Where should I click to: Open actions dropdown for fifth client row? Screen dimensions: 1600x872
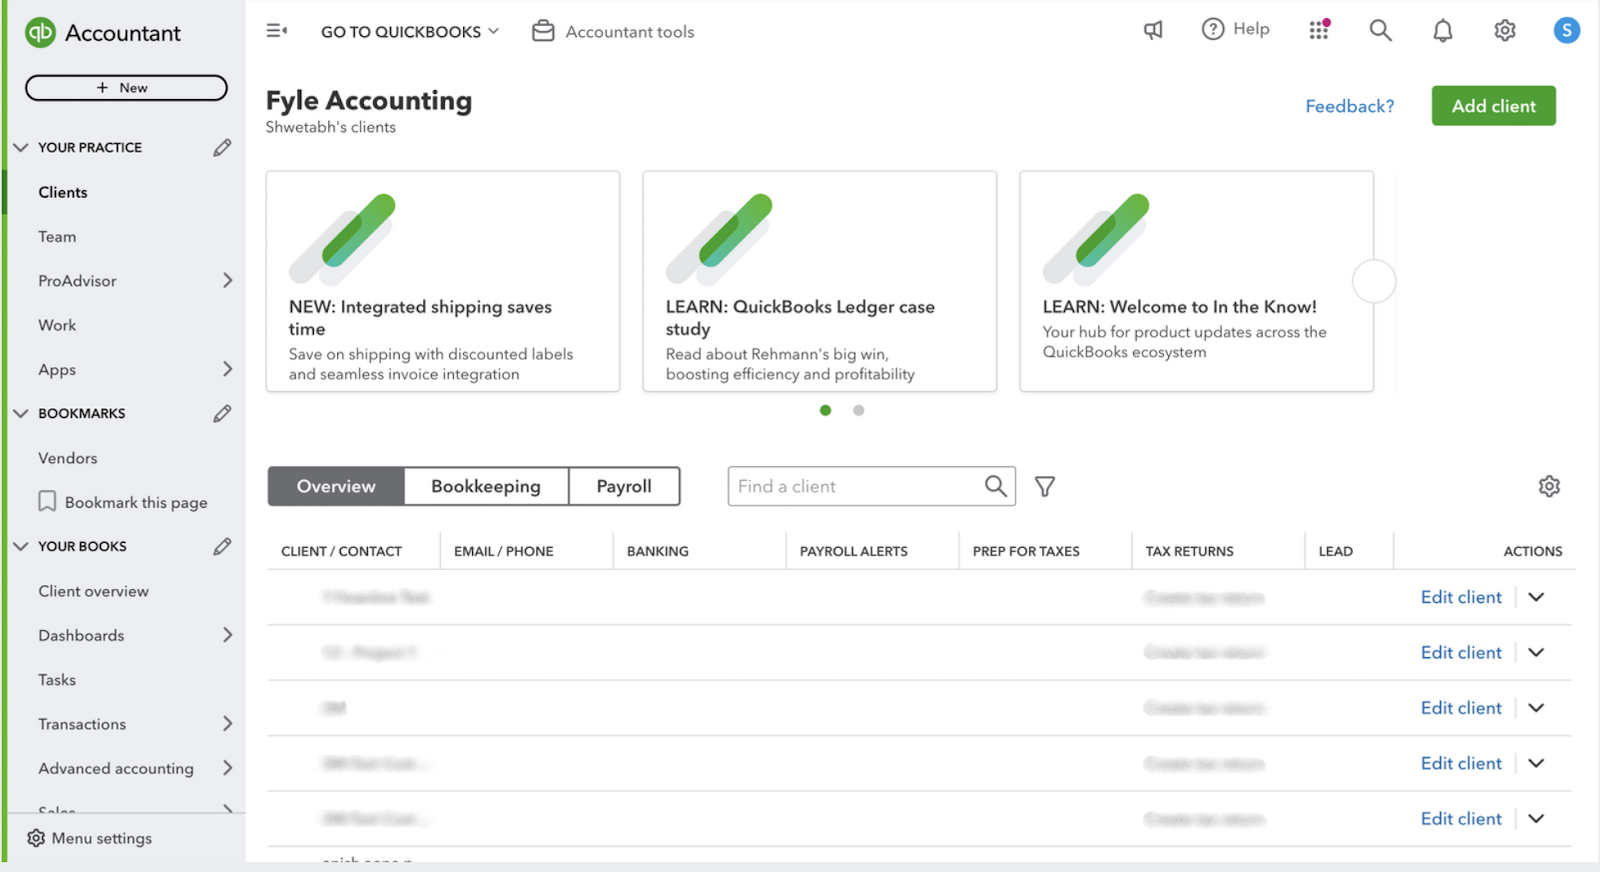pyautogui.click(x=1536, y=818)
